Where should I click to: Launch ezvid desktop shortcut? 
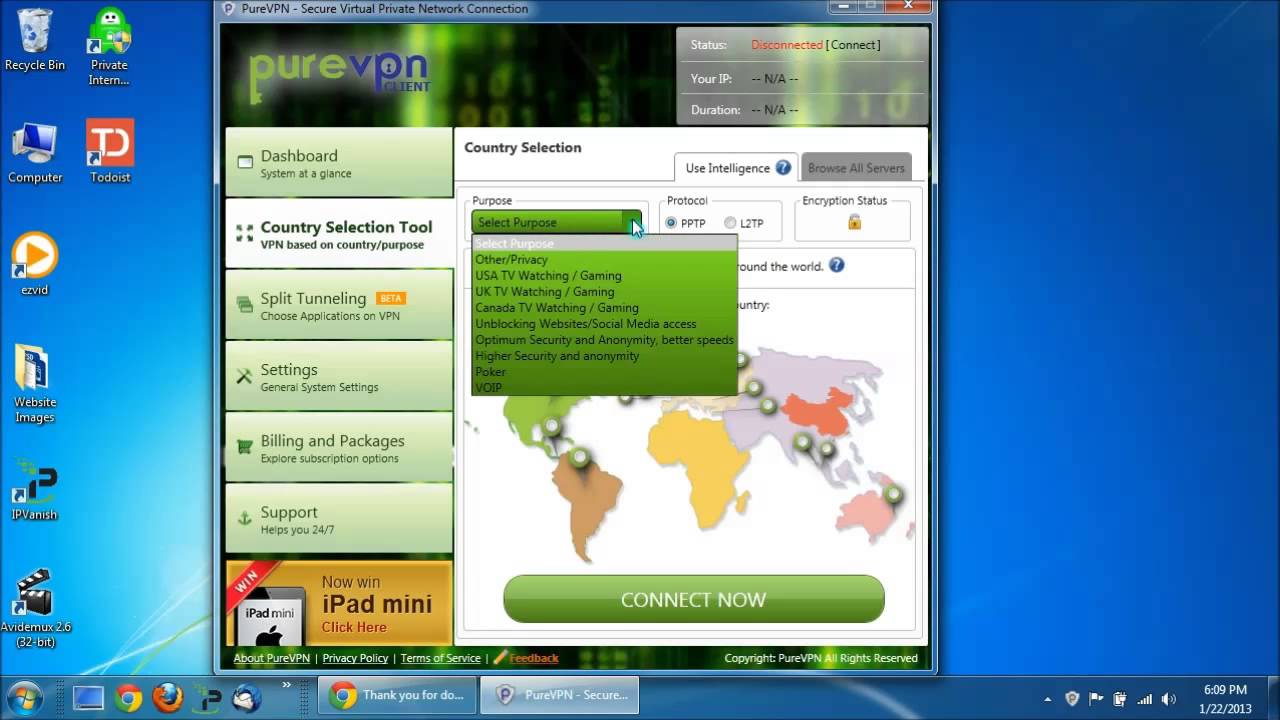[x=35, y=264]
